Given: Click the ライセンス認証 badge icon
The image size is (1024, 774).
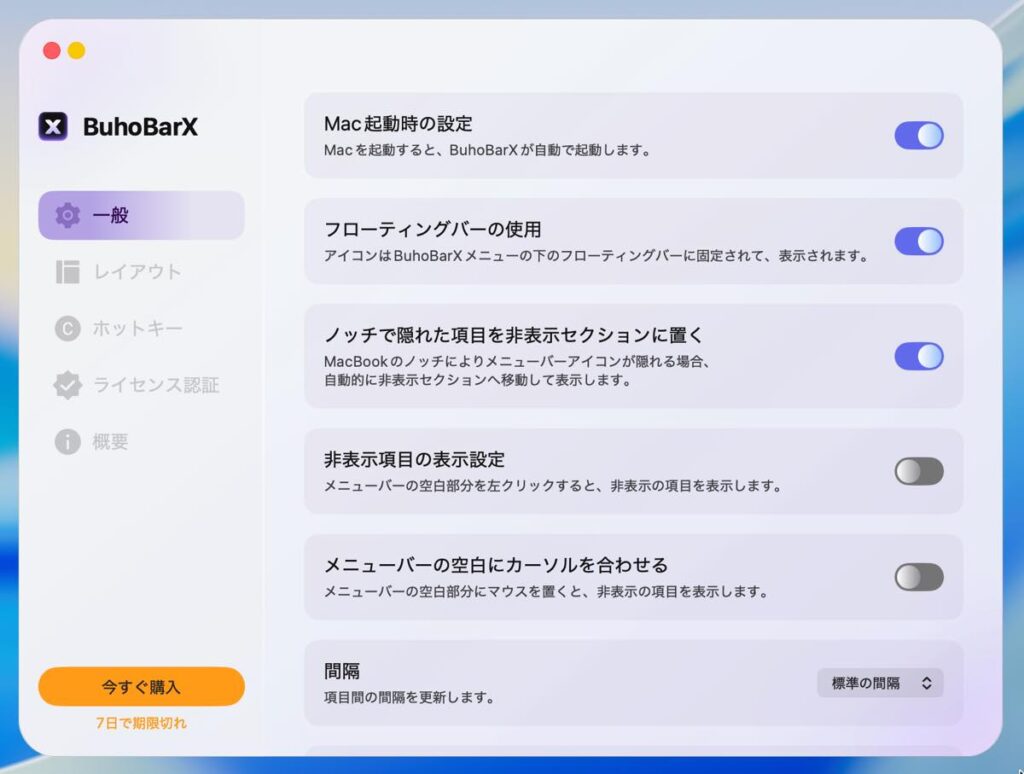Looking at the screenshot, I should pyautogui.click(x=67, y=385).
